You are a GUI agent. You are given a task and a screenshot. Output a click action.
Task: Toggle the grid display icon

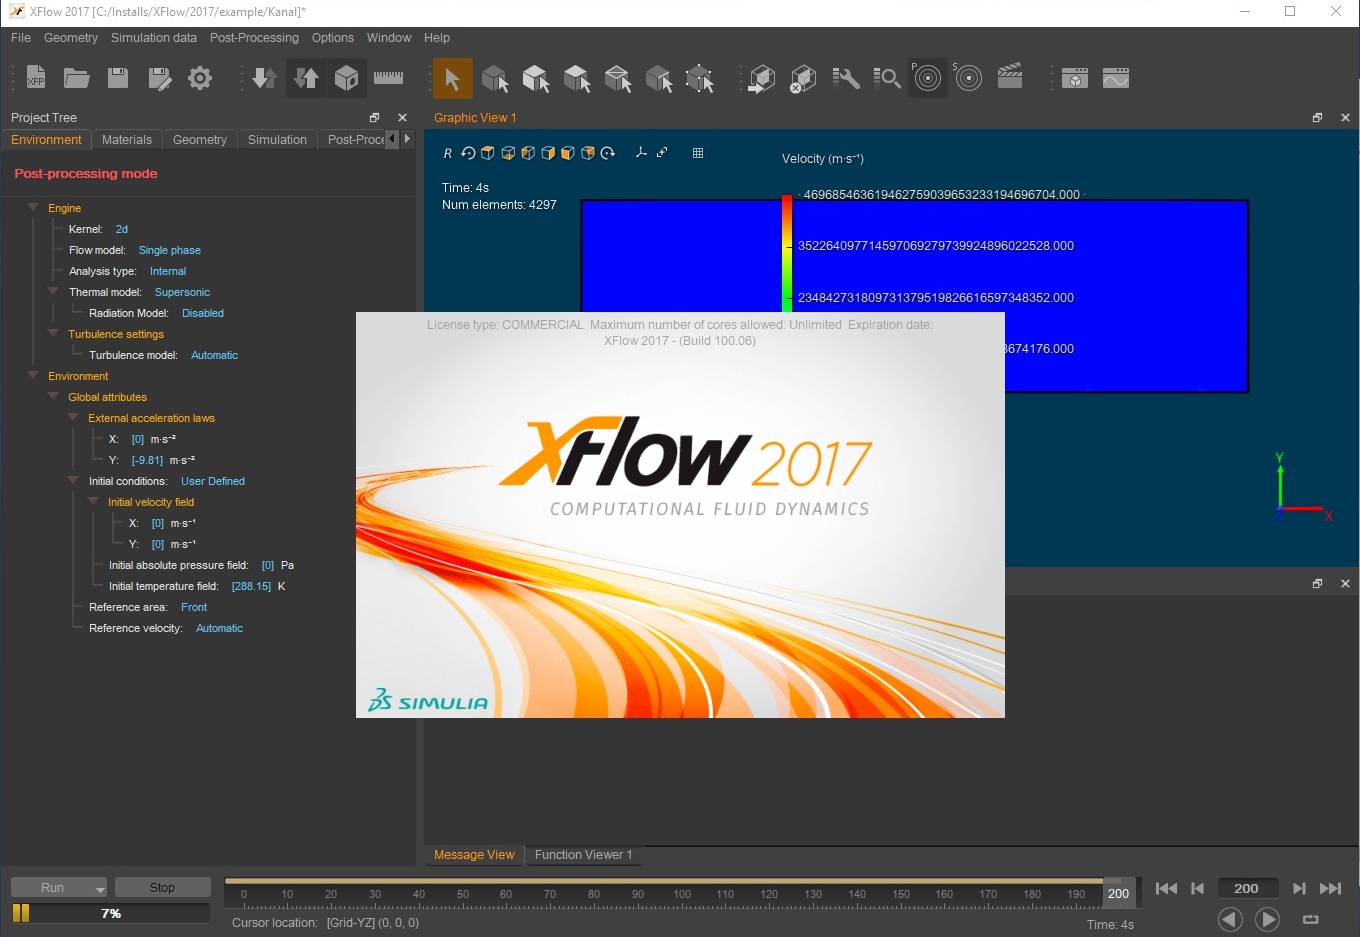tap(698, 153)
